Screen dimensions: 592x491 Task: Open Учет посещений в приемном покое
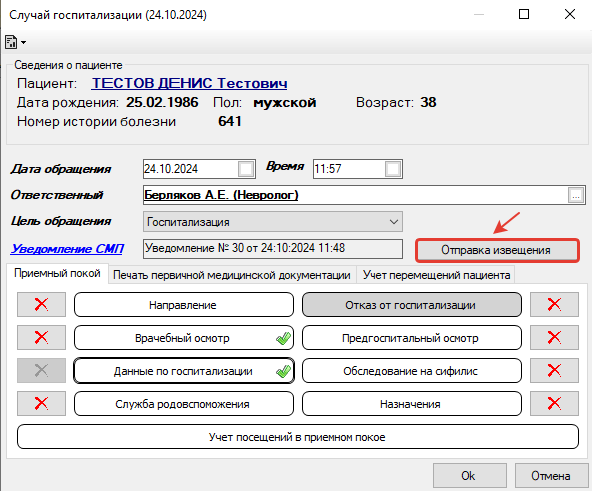(x=298, y=437)
